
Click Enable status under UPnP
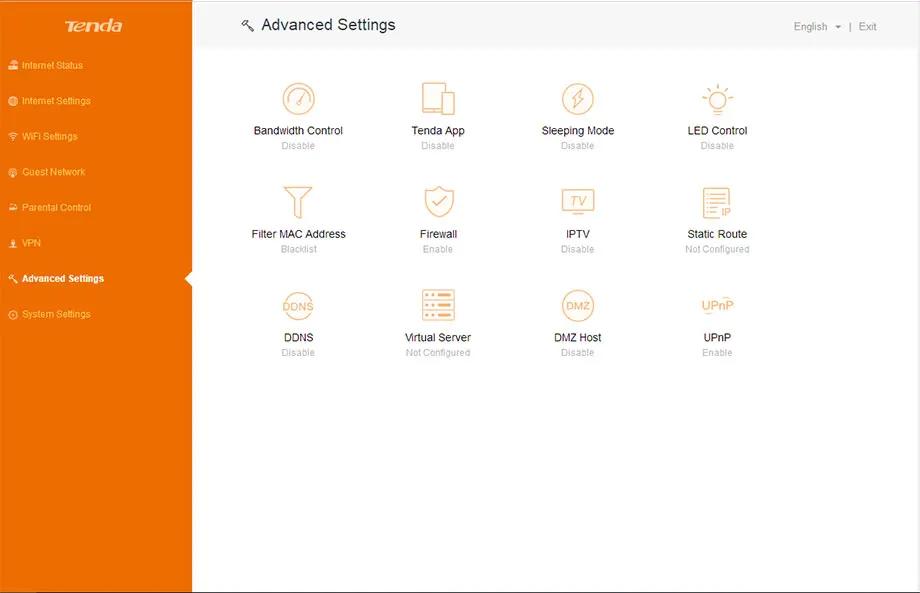pyautogui.click(x=717, y=353)
